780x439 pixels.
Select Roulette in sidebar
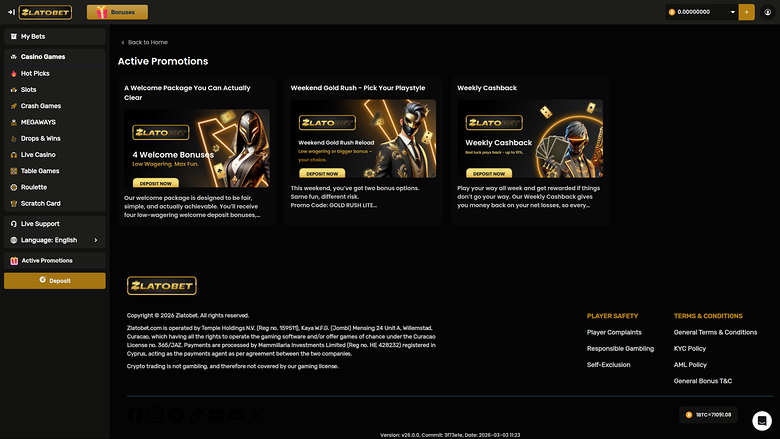tap(55, 187)
